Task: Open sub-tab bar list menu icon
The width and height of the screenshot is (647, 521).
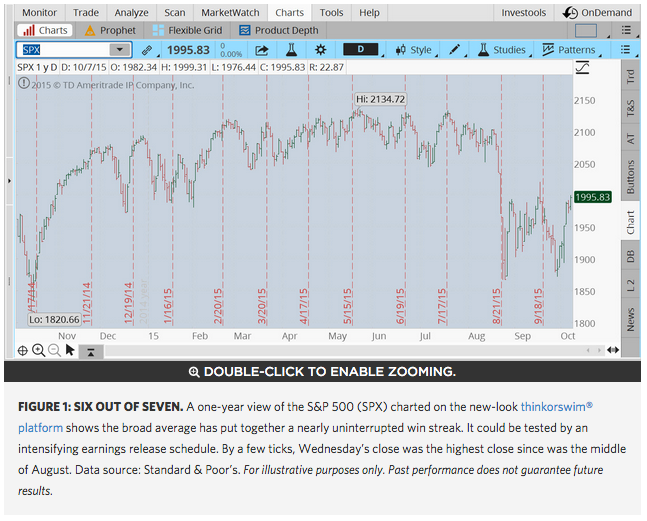Action: 626,30
